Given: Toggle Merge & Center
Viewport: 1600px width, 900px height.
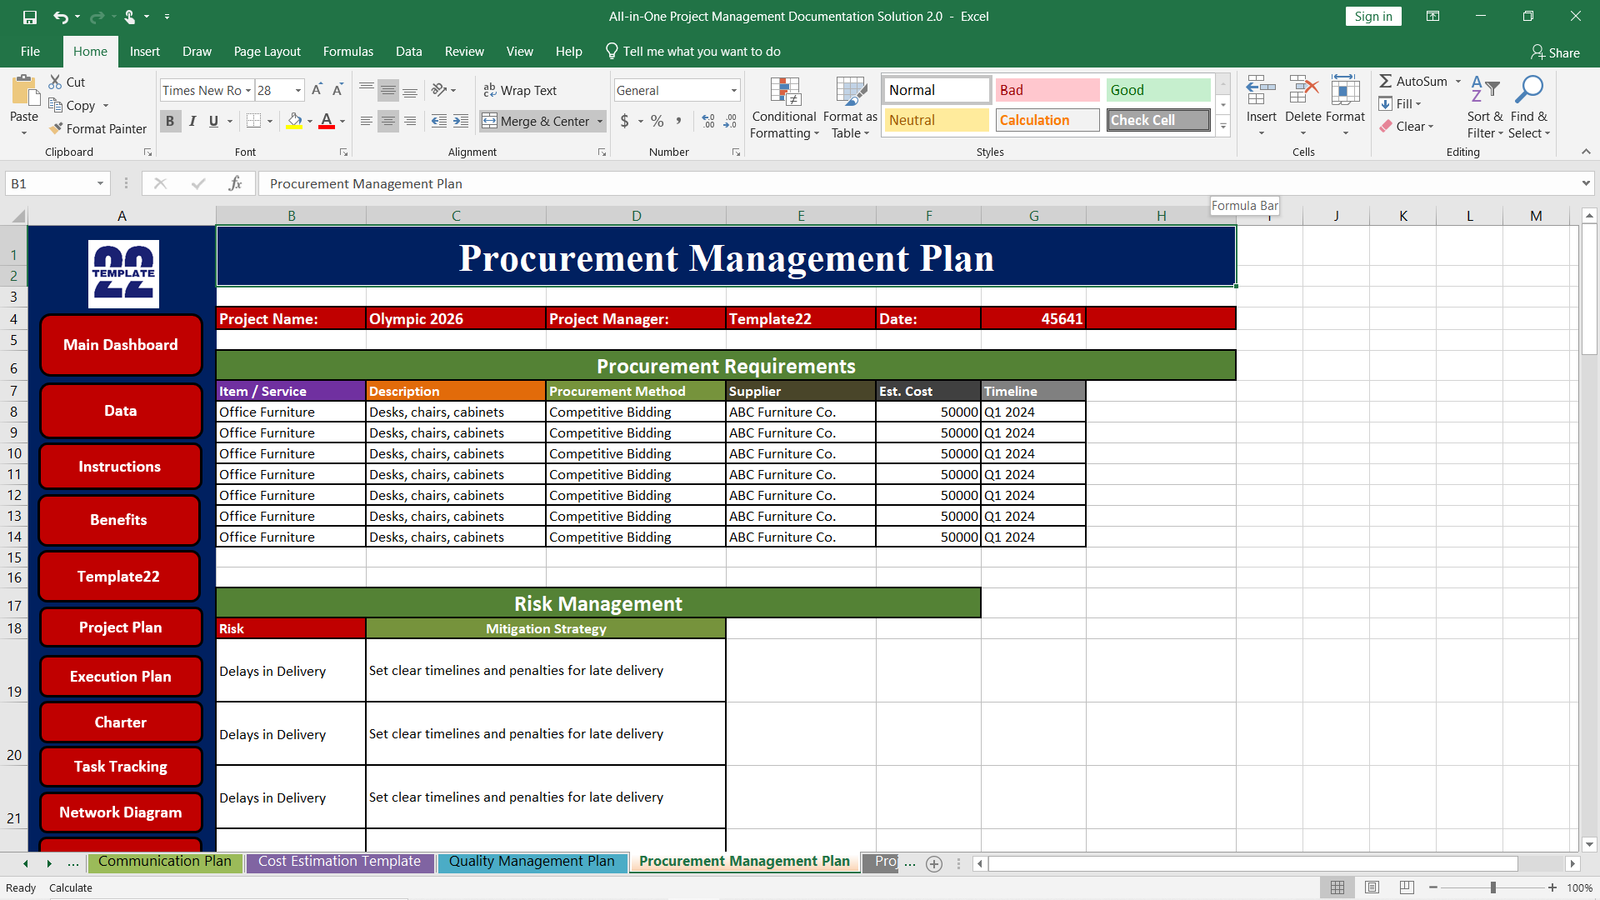Looking at the screenshot, I should pos(537,121).
